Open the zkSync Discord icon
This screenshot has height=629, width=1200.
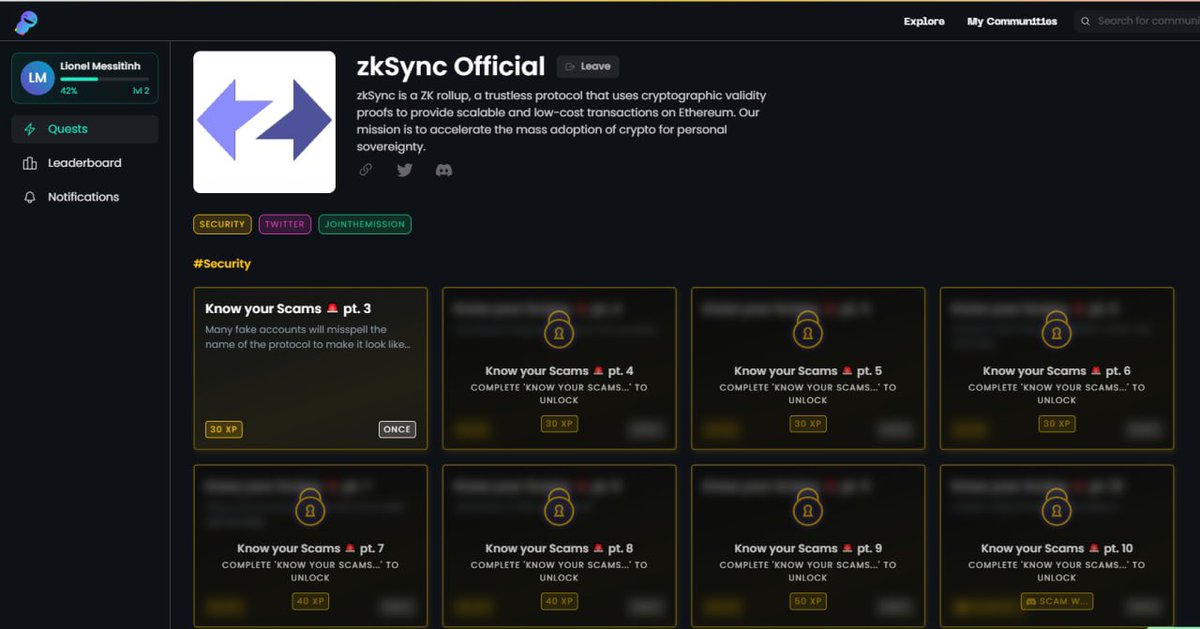(x=444, y=170)
